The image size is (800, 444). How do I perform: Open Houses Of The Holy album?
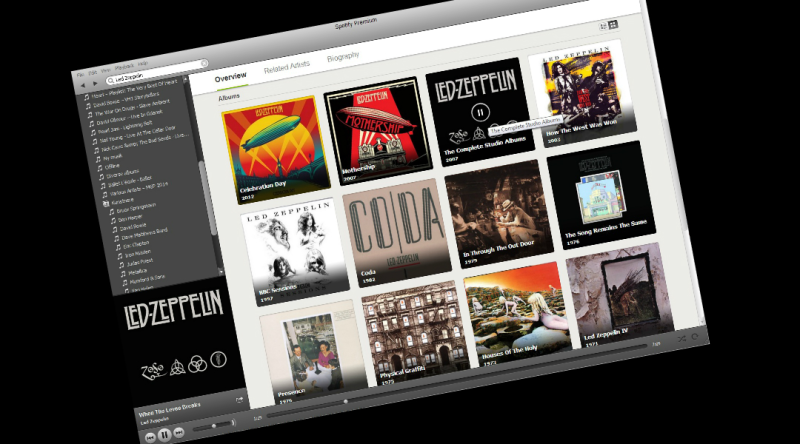click(517, 314)
